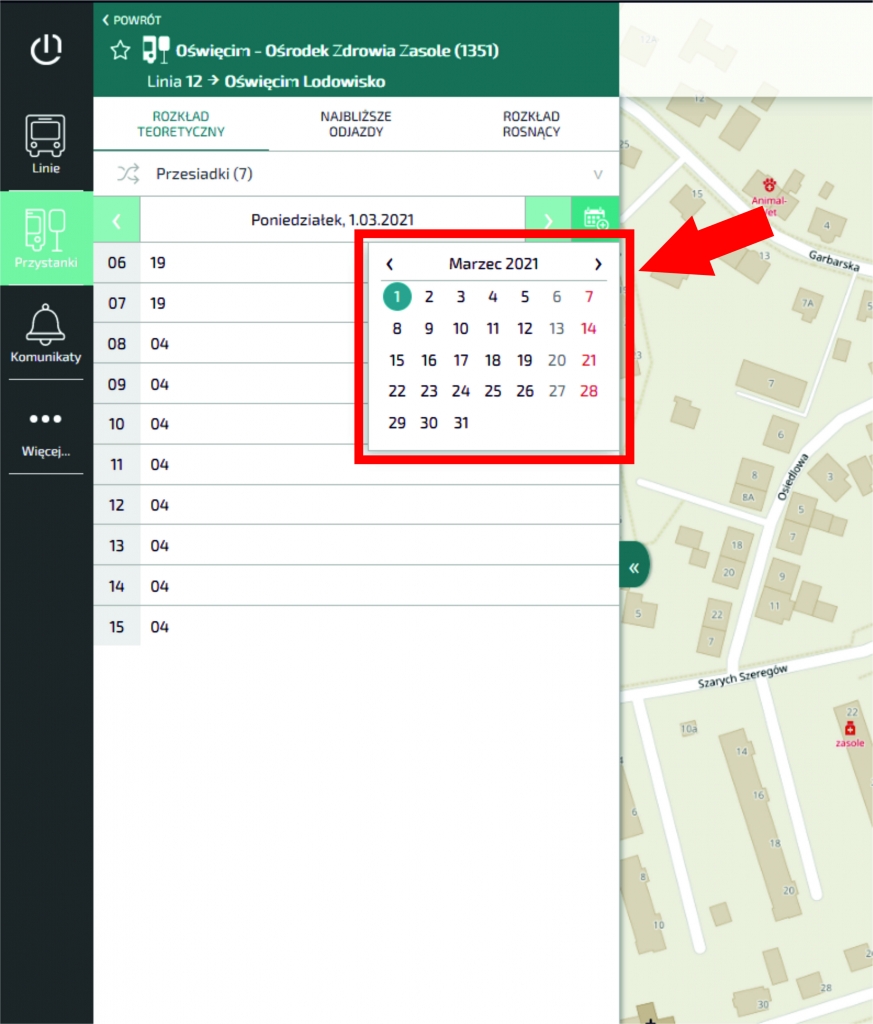
Task: Toggle the favorite star for this stop
Action: point(120,50)
